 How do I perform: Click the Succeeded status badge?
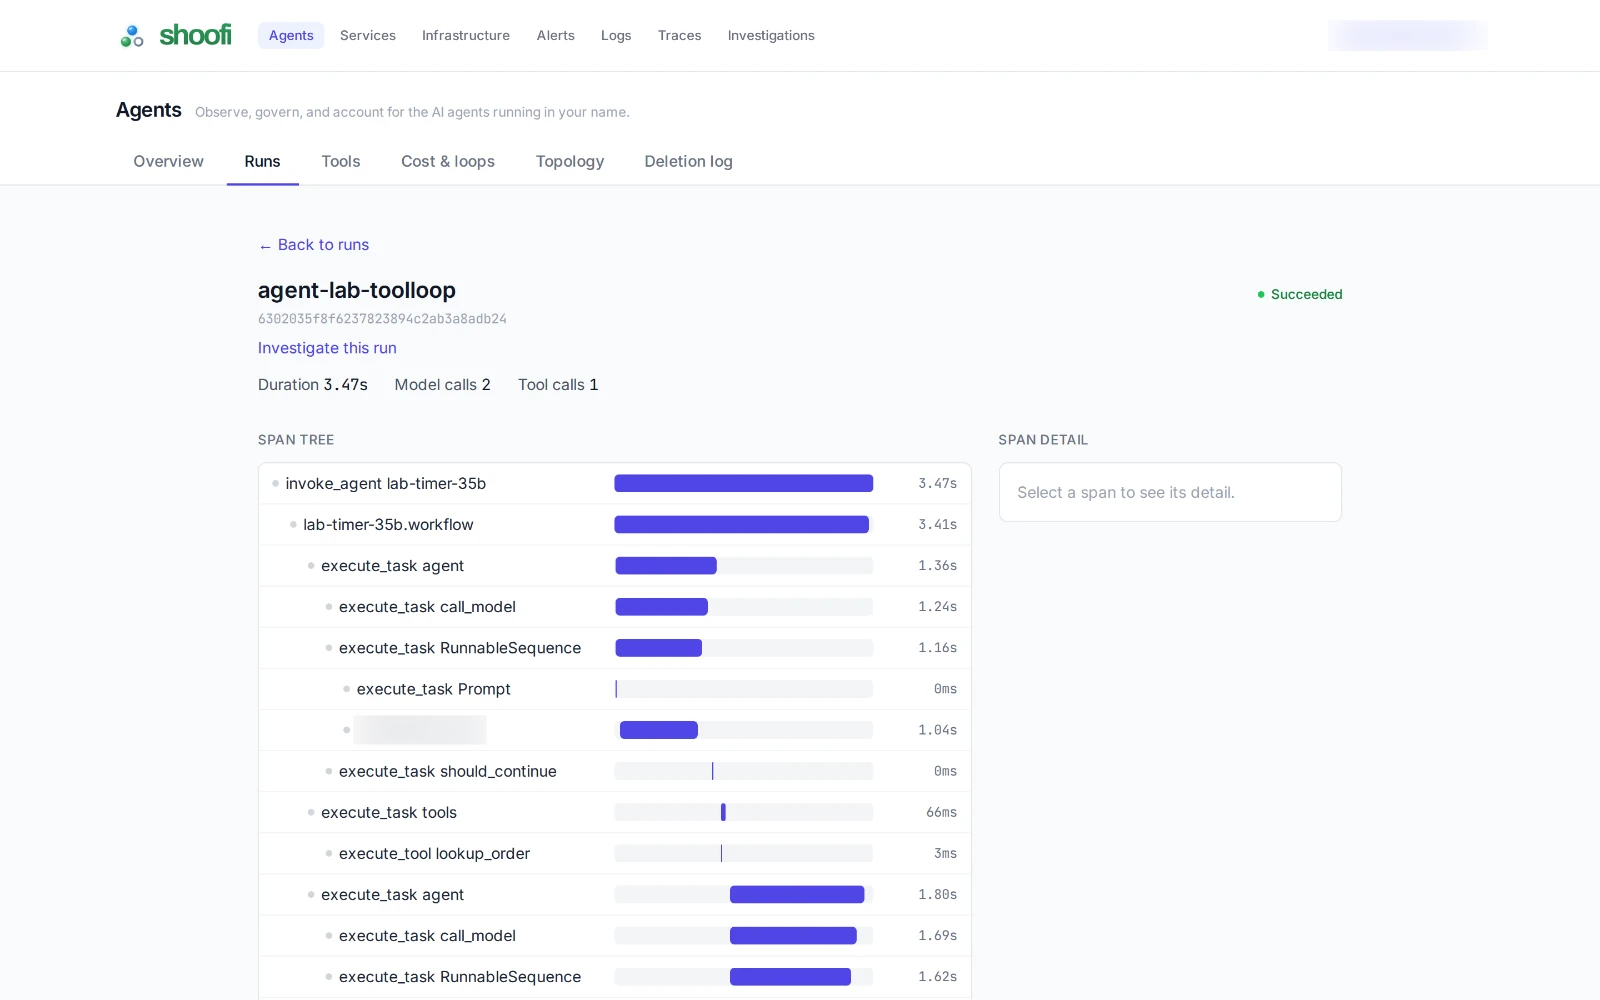tap(1299, 294)
